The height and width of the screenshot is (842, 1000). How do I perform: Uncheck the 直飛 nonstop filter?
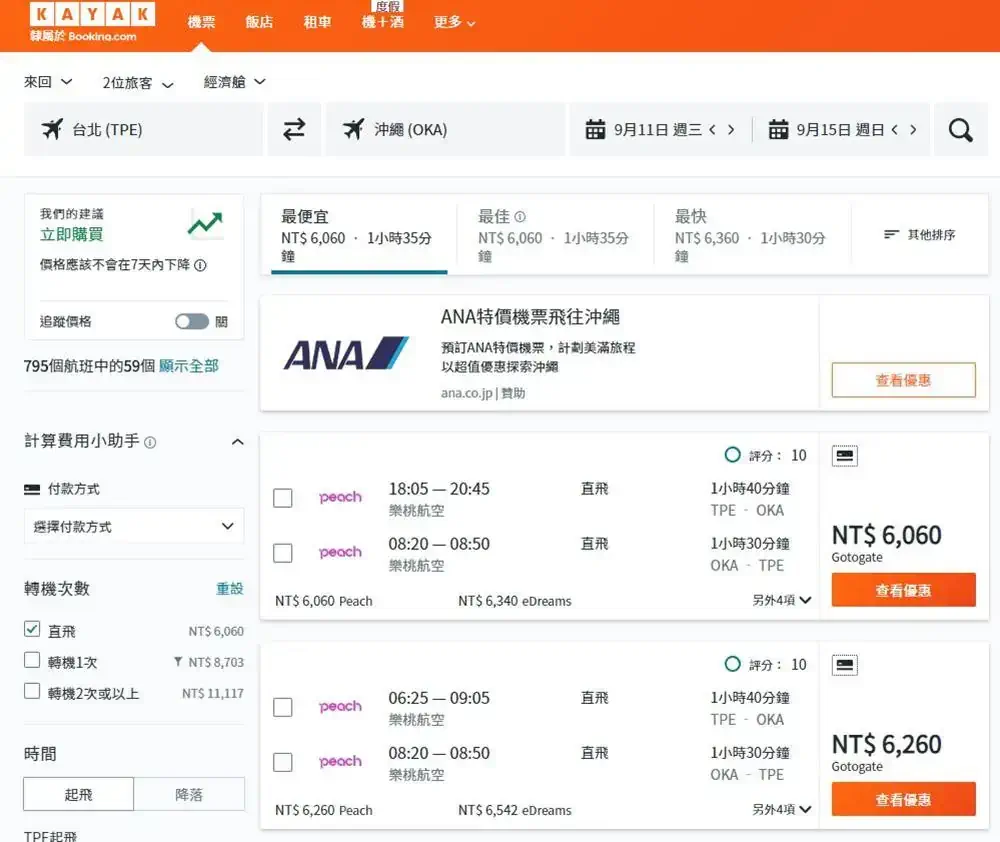tap(32, 629)
